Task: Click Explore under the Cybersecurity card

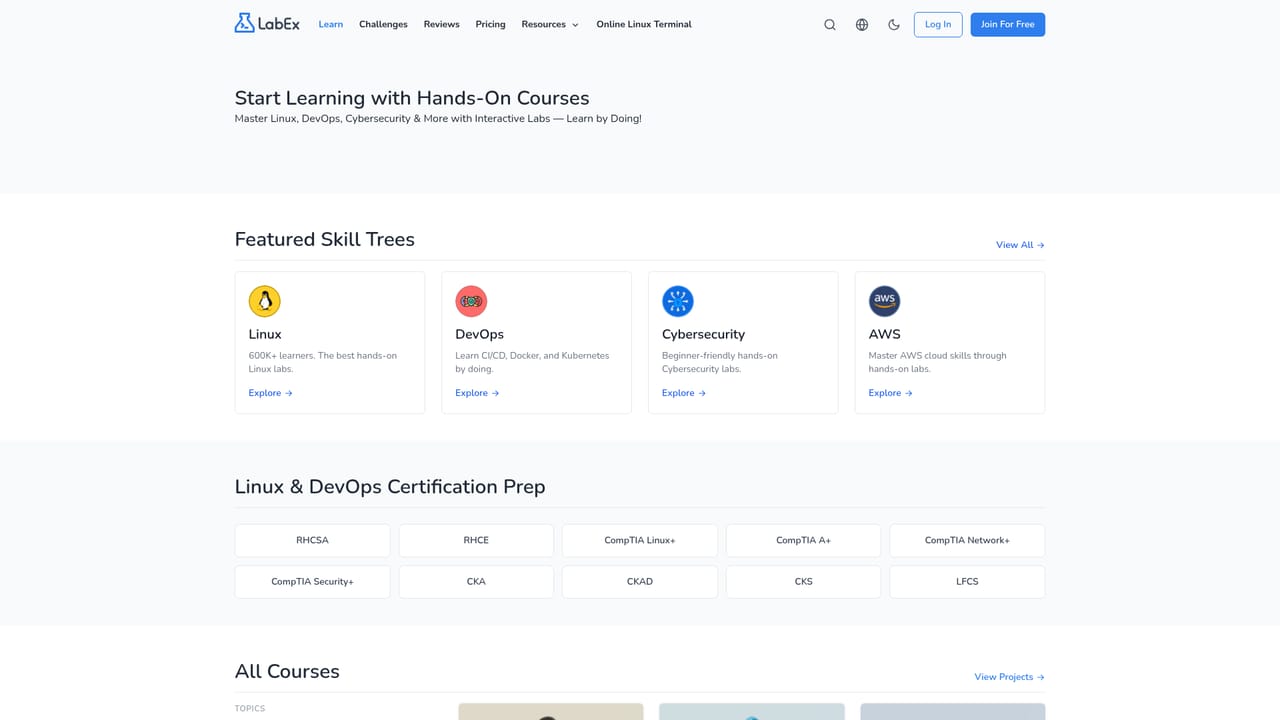Action: click(x=684, y=393)
